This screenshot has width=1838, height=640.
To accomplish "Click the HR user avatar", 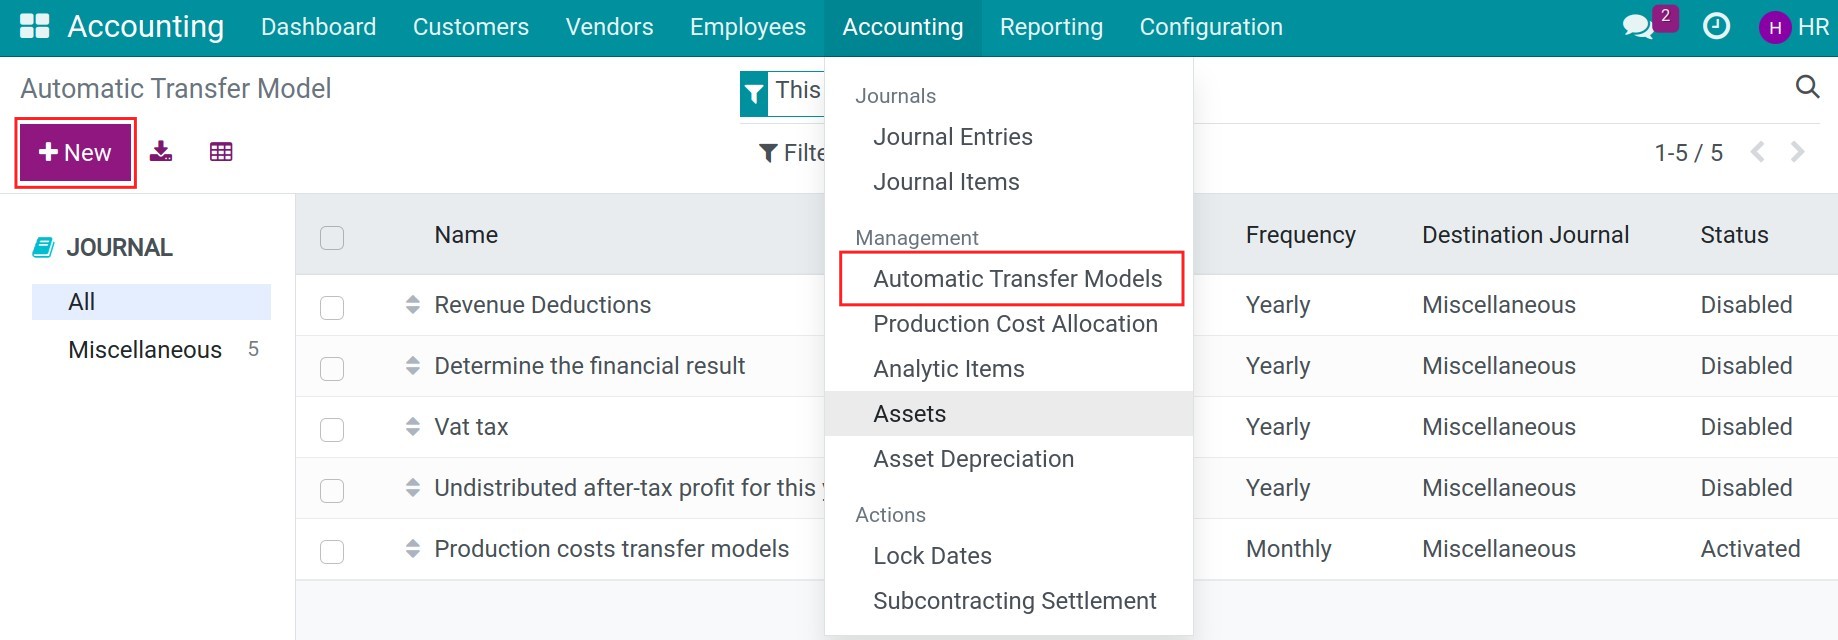I will click(x=1775, y=27).
